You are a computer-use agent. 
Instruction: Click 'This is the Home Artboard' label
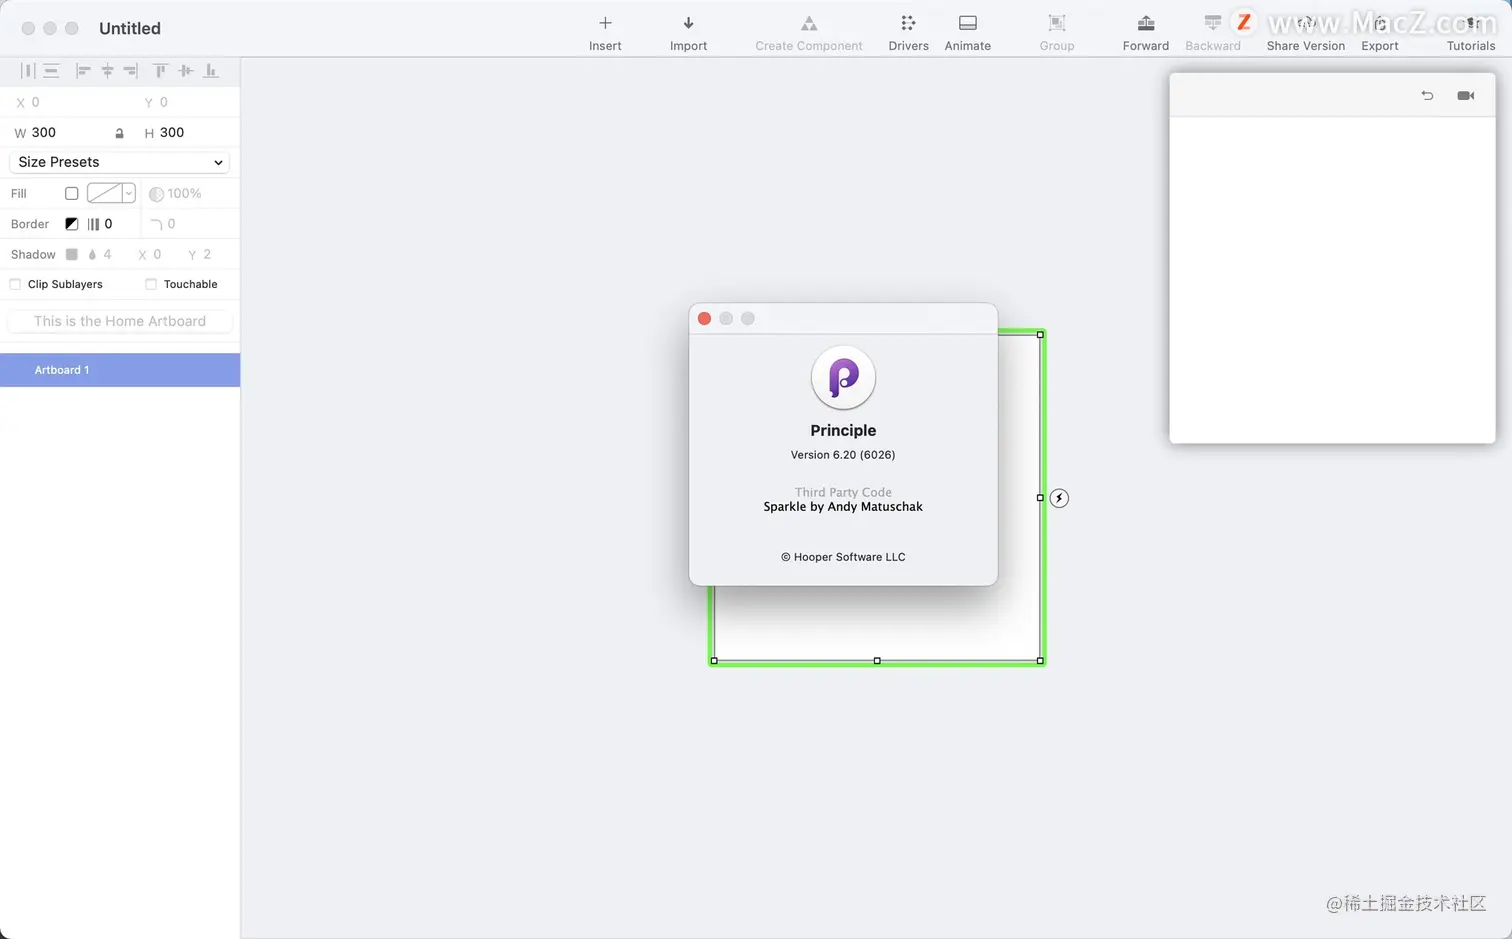[x=120, y=321]
